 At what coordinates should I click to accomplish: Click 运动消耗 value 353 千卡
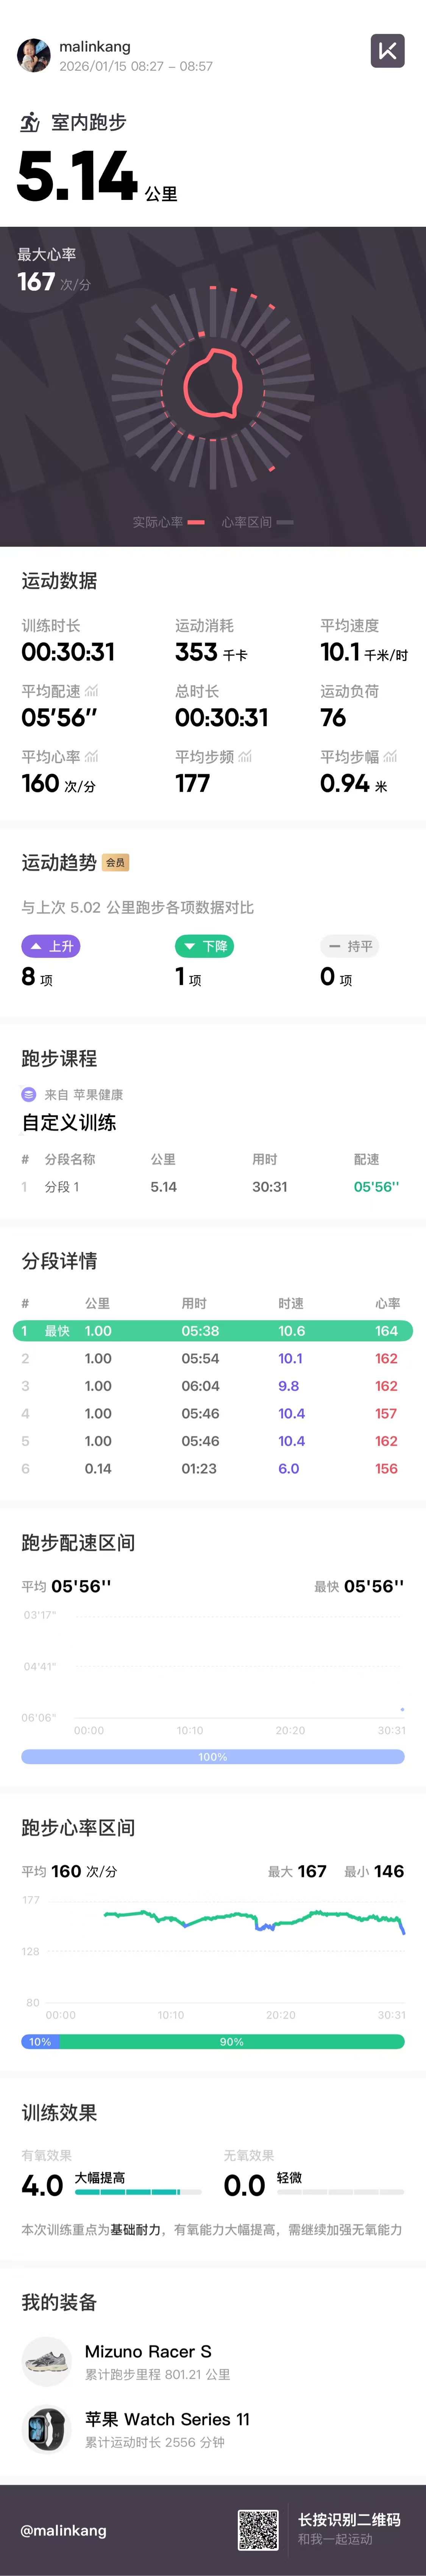click(x=211, y=652)
